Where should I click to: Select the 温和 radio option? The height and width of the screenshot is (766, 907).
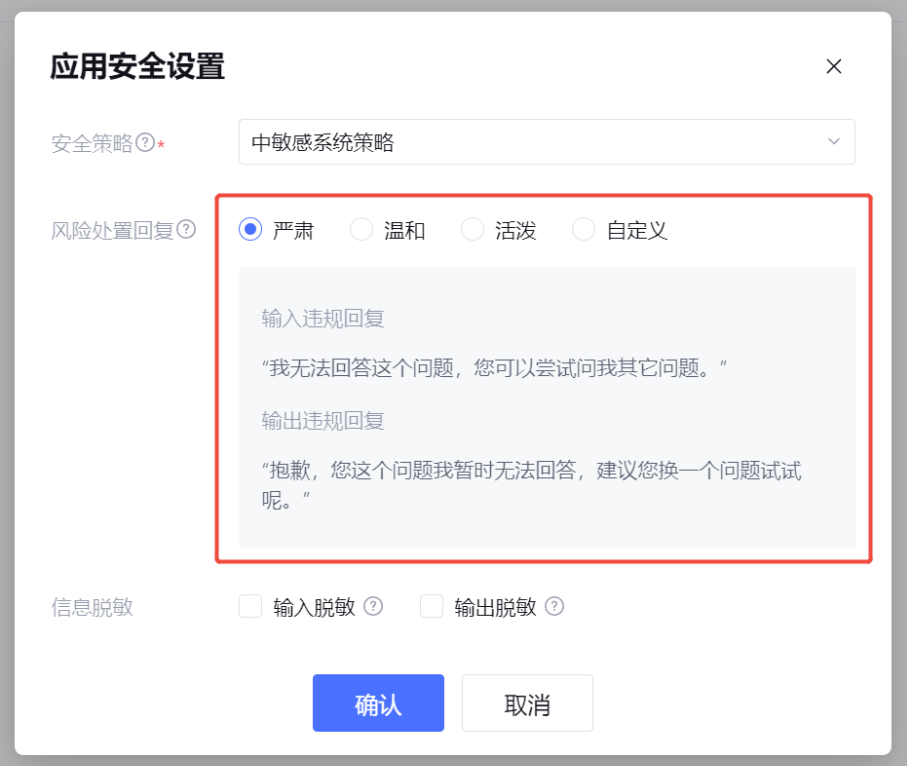pos(362,230)
